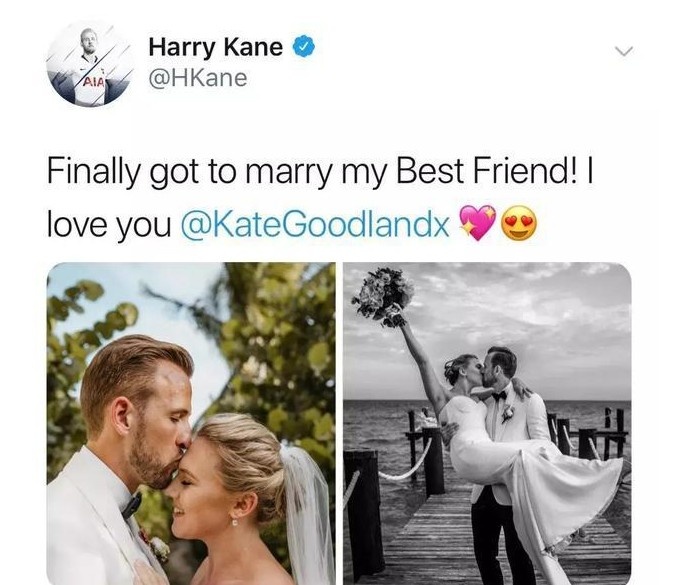Click the blue verified badge
Viewport: 680px width, 585px height.
tap(304, 47)
